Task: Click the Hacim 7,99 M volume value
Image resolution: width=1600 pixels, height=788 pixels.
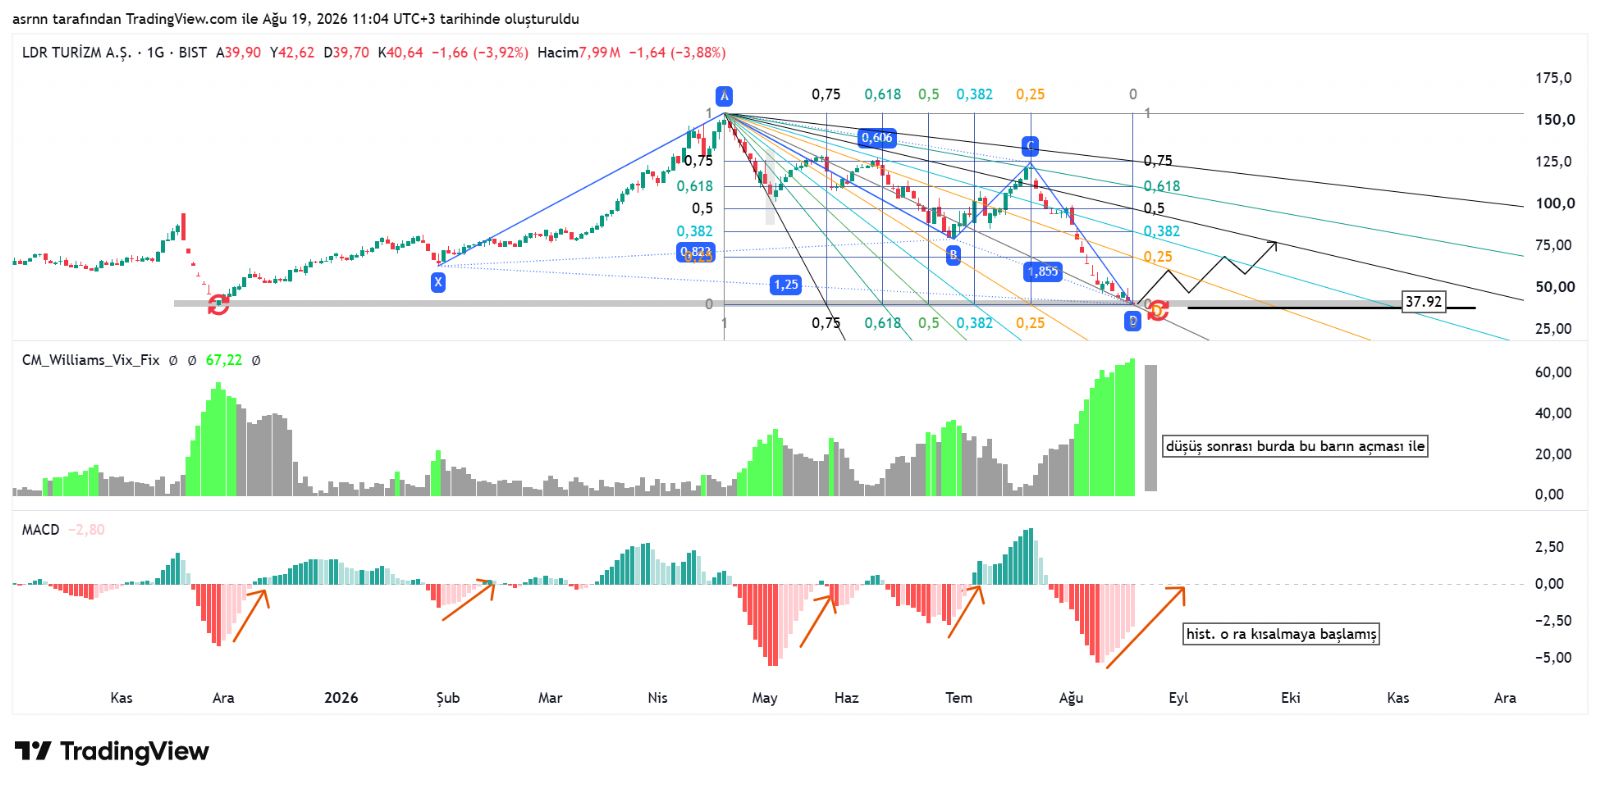Action: point(579,52)
